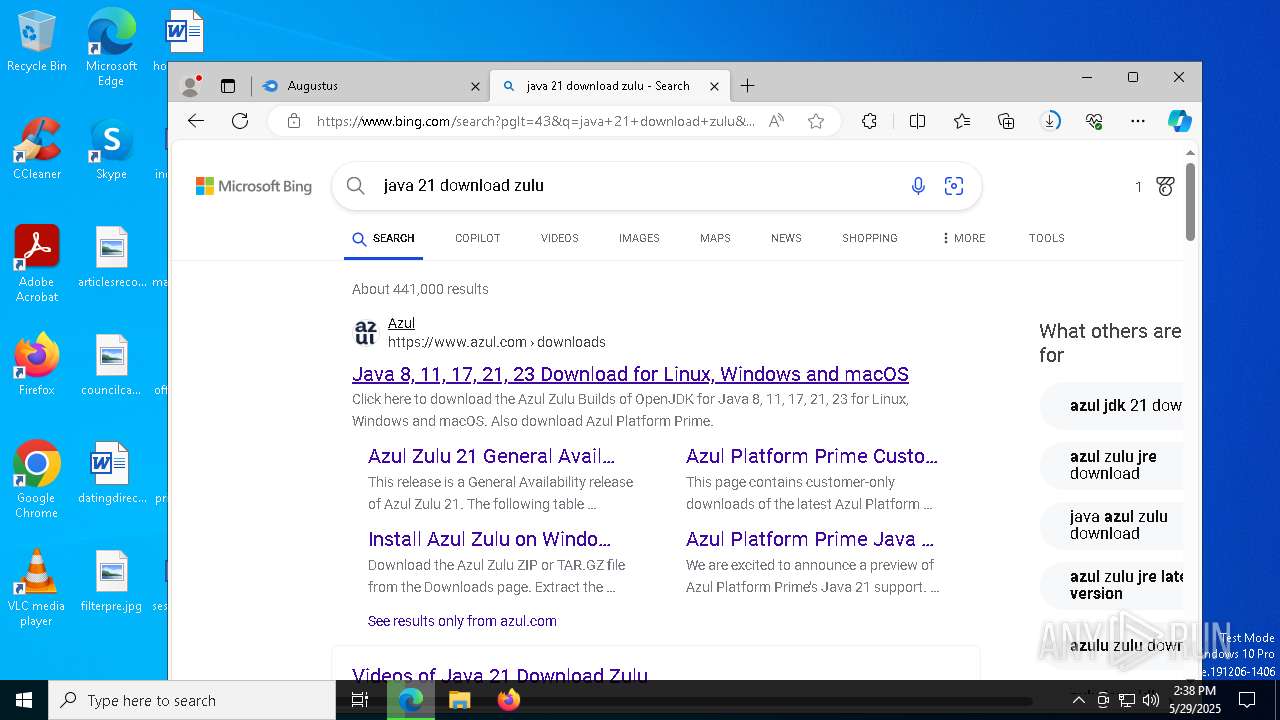Click the Edge profile avatar icon

coord(190,86)
